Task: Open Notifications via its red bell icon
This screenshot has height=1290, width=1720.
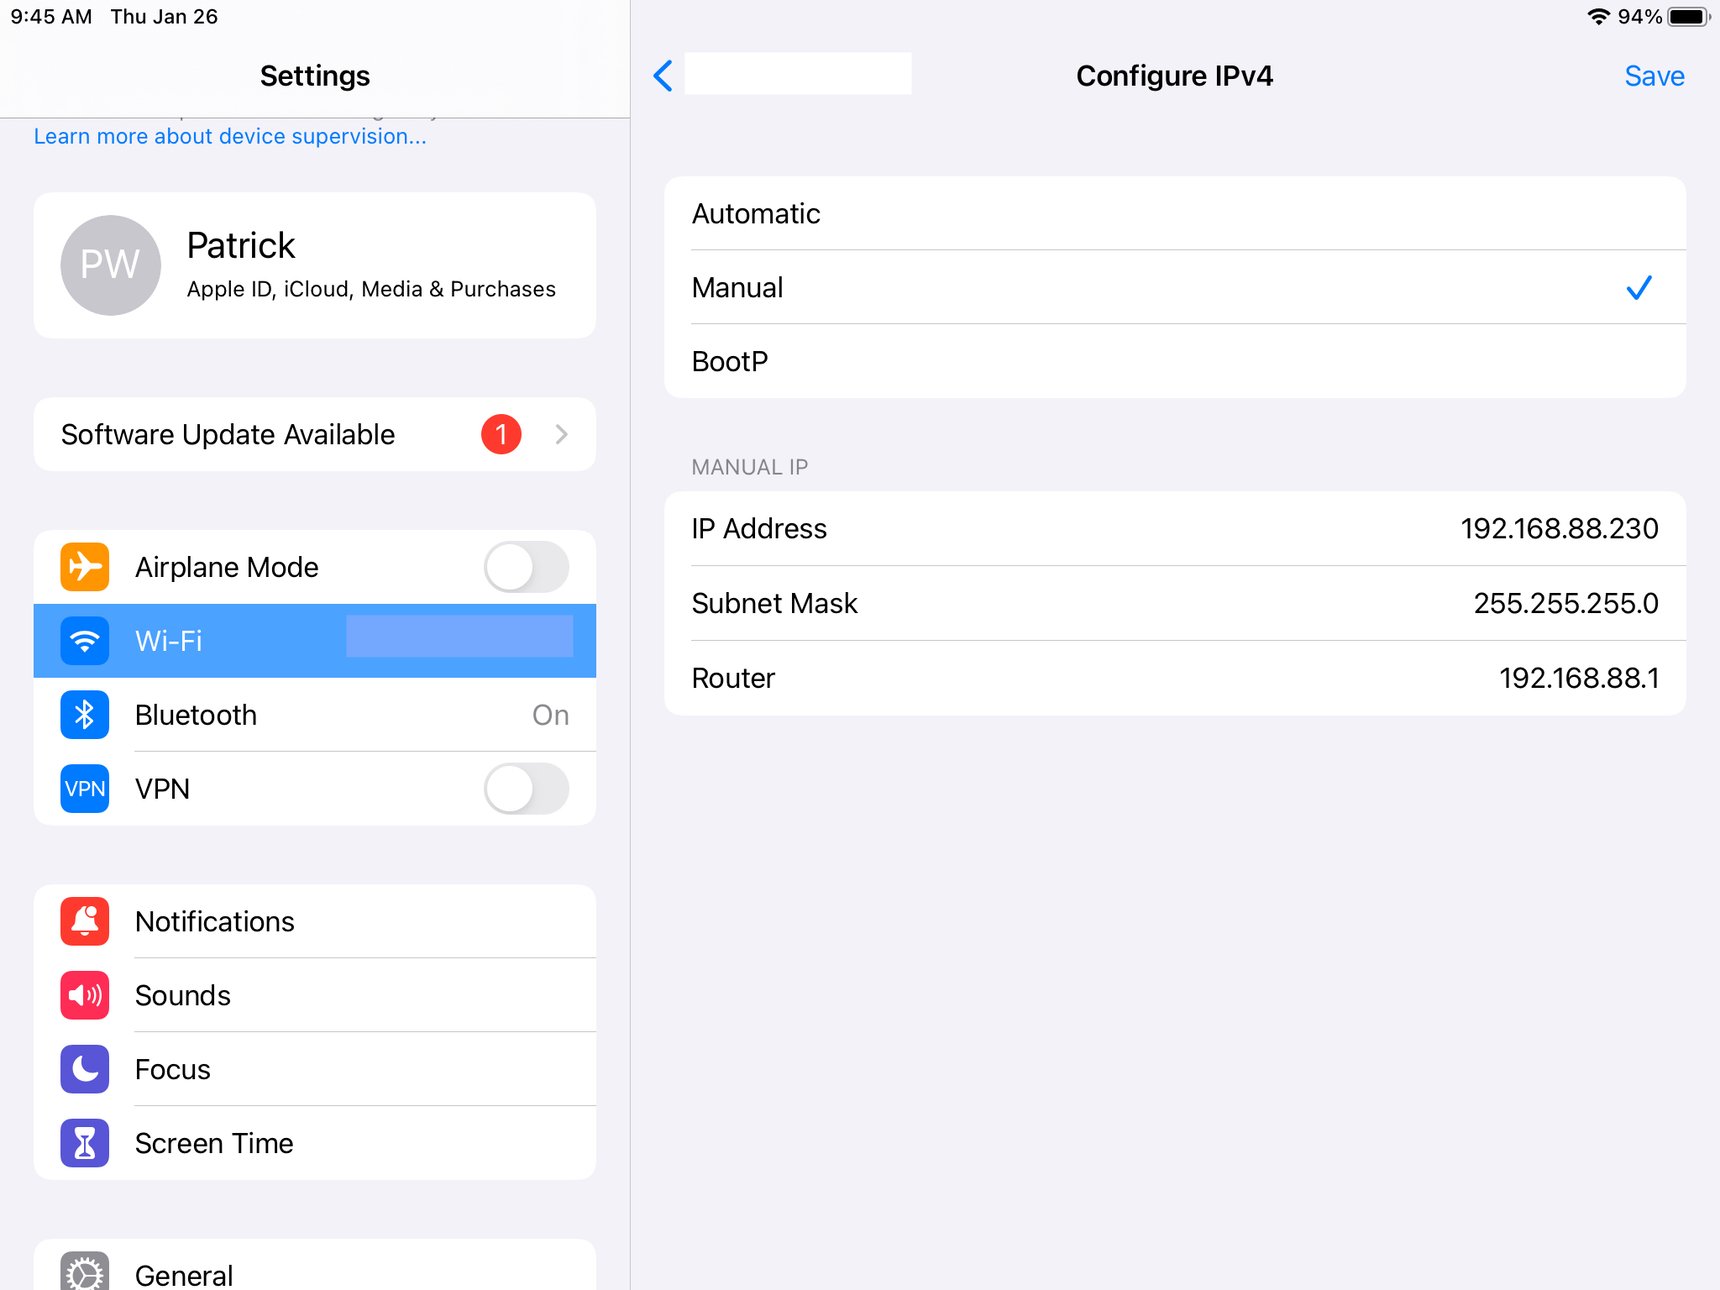Action: tap(85, 921)
